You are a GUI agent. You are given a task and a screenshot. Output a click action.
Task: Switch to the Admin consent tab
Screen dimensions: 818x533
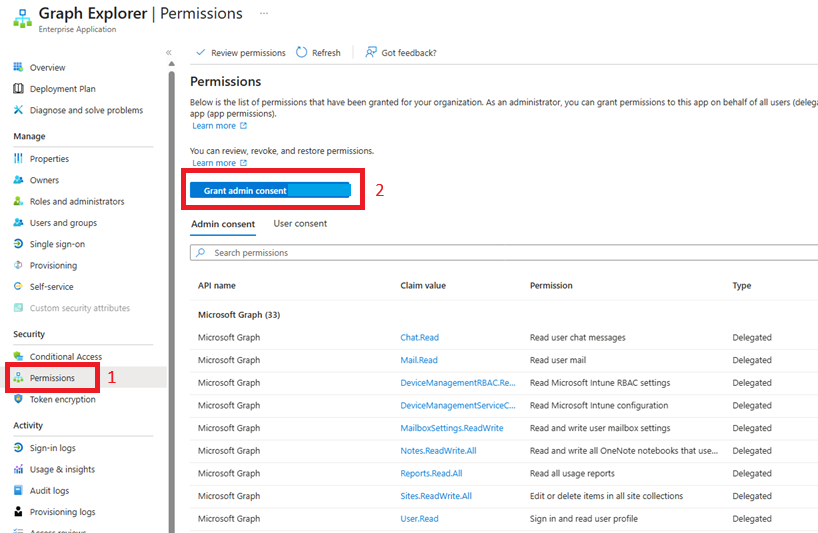point(223,224)
